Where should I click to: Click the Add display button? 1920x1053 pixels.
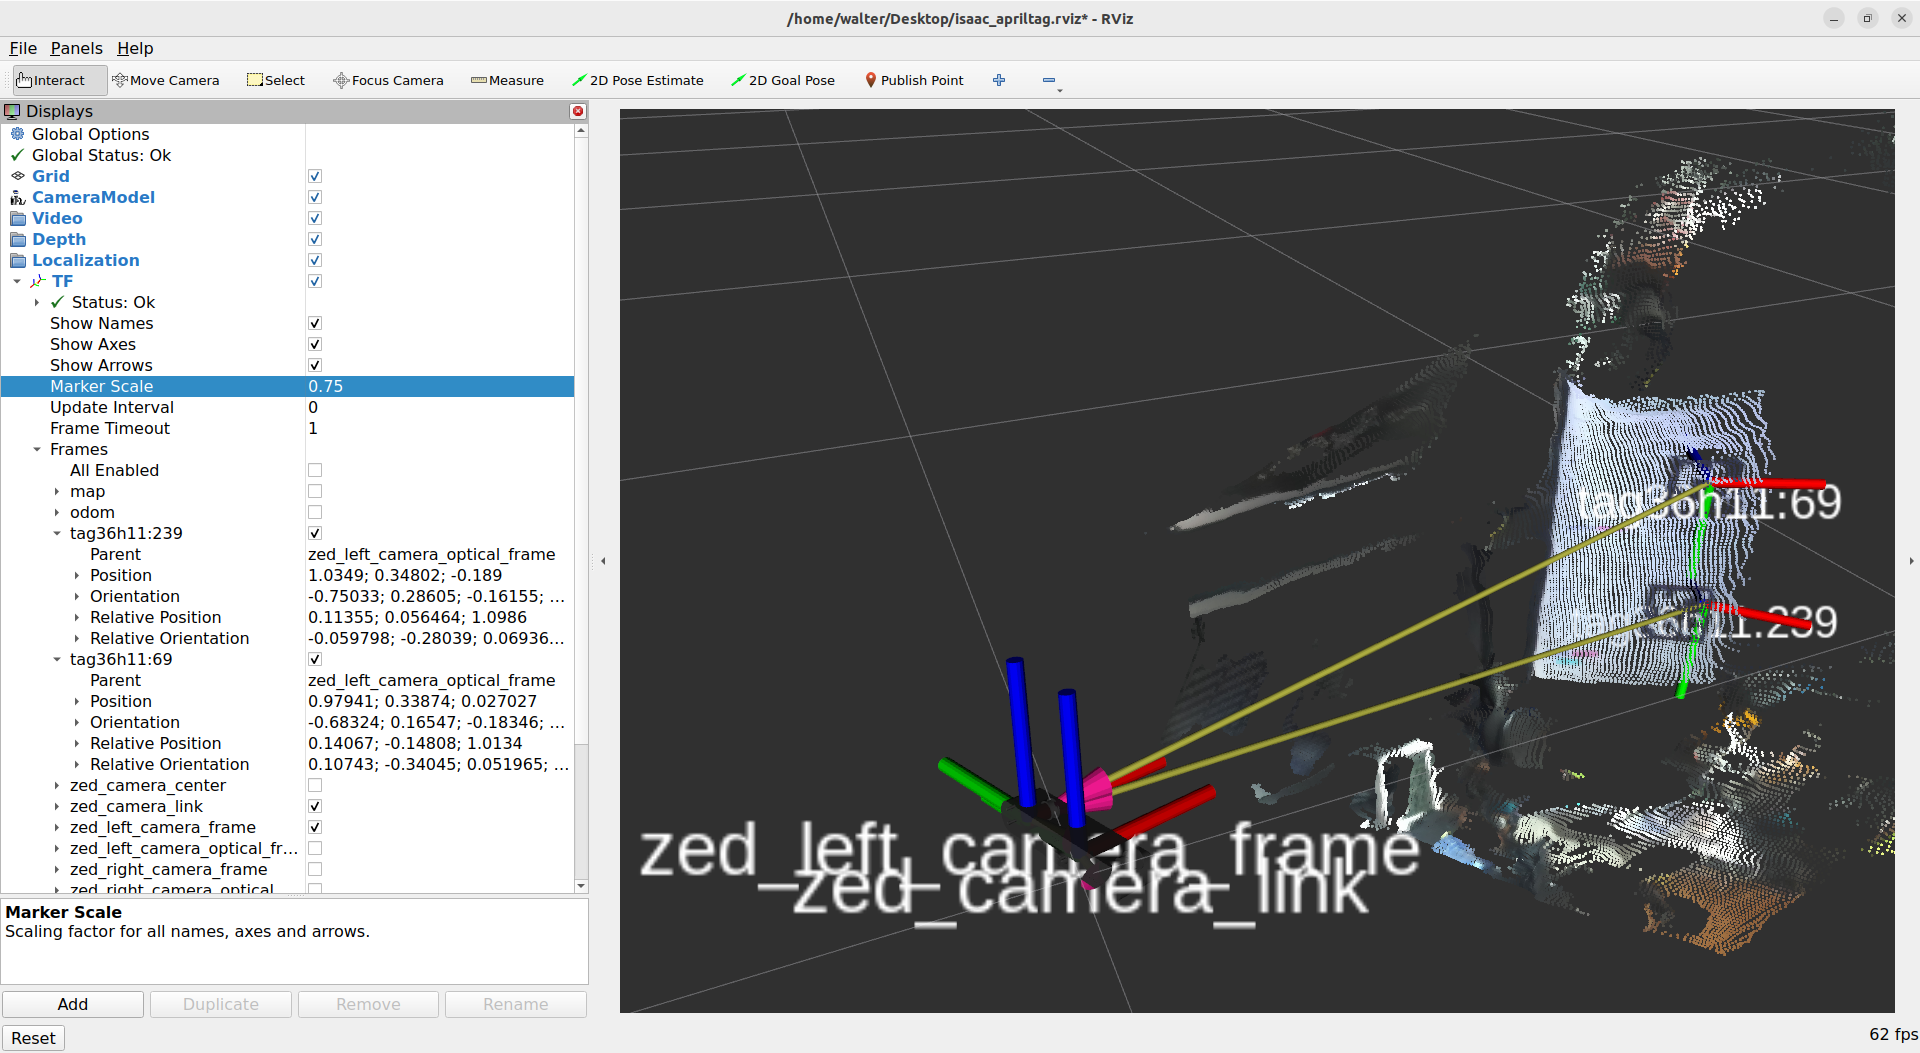[73, 1004]
